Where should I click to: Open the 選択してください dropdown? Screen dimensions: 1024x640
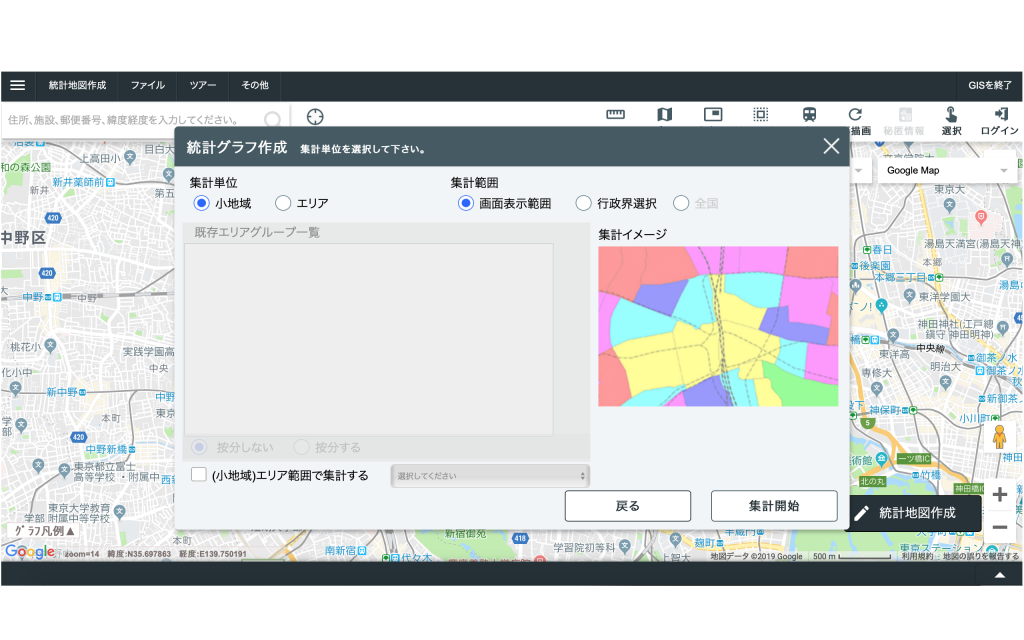point(490,474)
